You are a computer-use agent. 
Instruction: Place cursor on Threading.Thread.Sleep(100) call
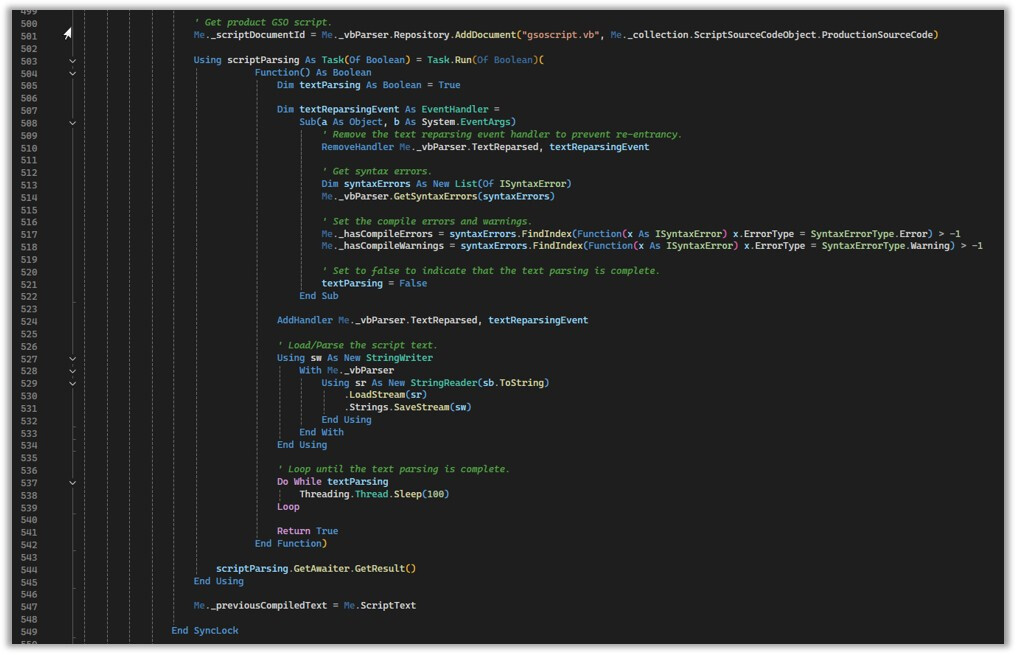coord(374,494)
